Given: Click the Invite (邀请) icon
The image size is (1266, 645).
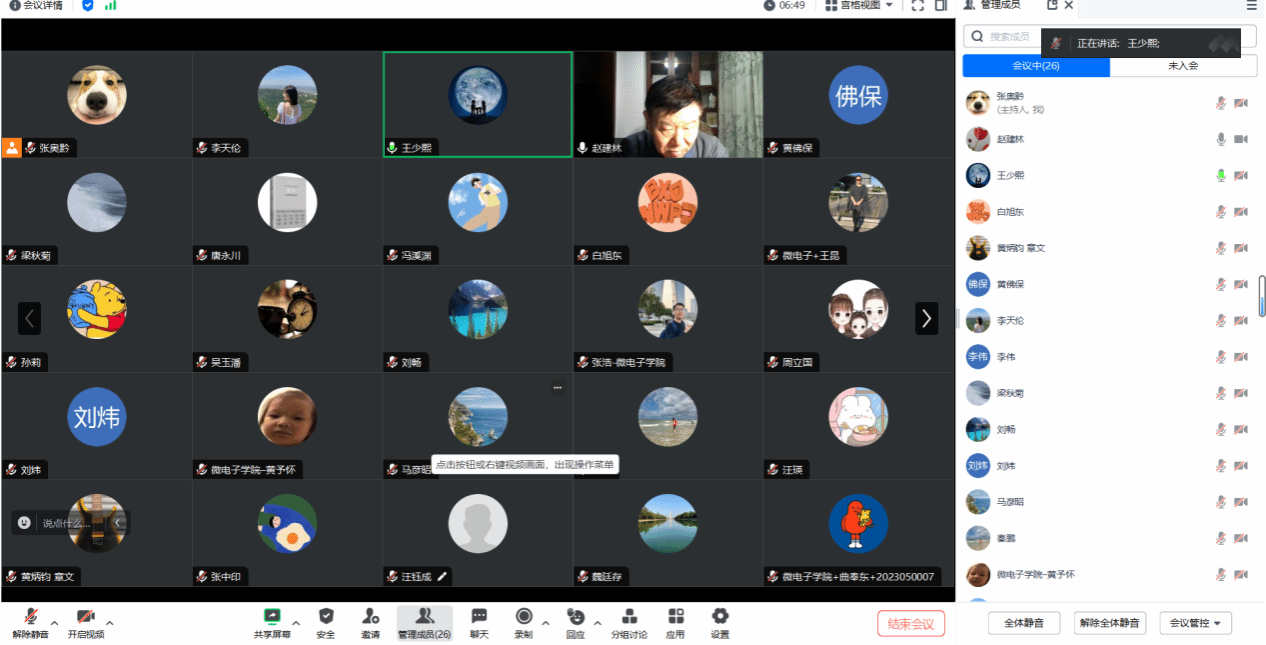Looking at the screenshot, I should [x=370, y=622].
